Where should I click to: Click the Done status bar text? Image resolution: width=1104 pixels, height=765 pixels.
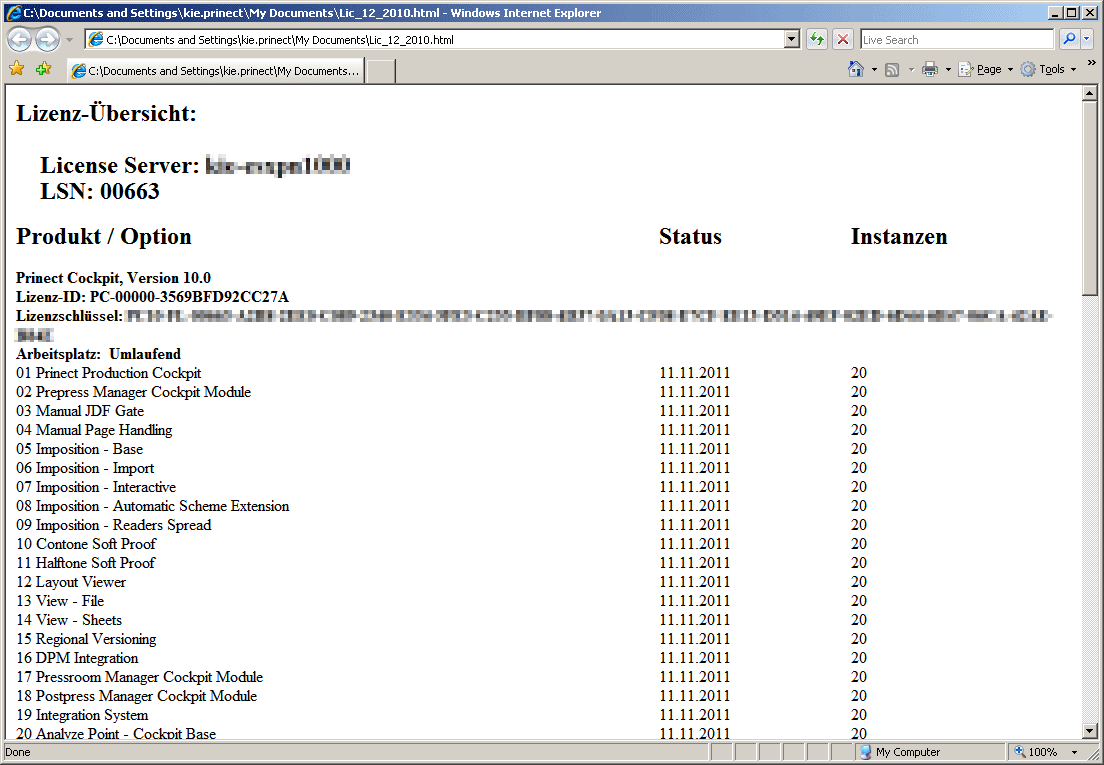(x=18, y=752)
